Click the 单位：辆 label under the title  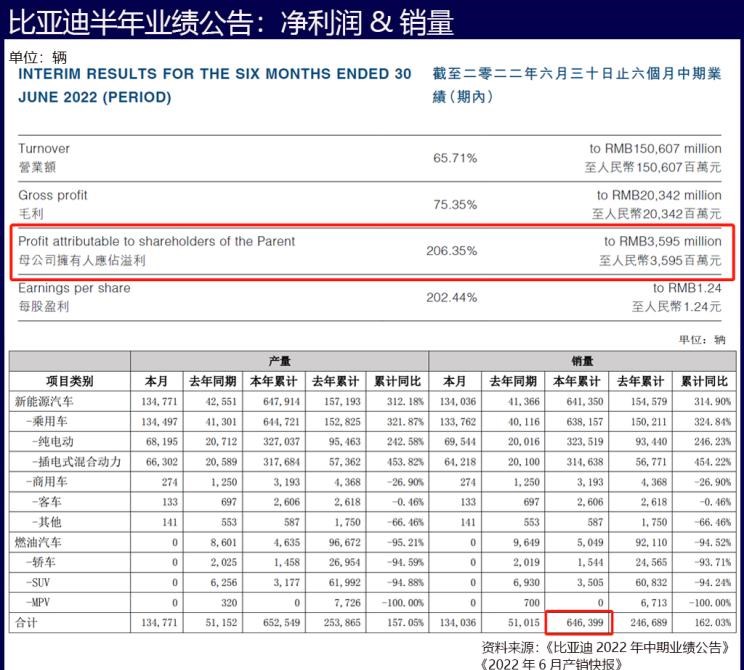tap(37, 57)
